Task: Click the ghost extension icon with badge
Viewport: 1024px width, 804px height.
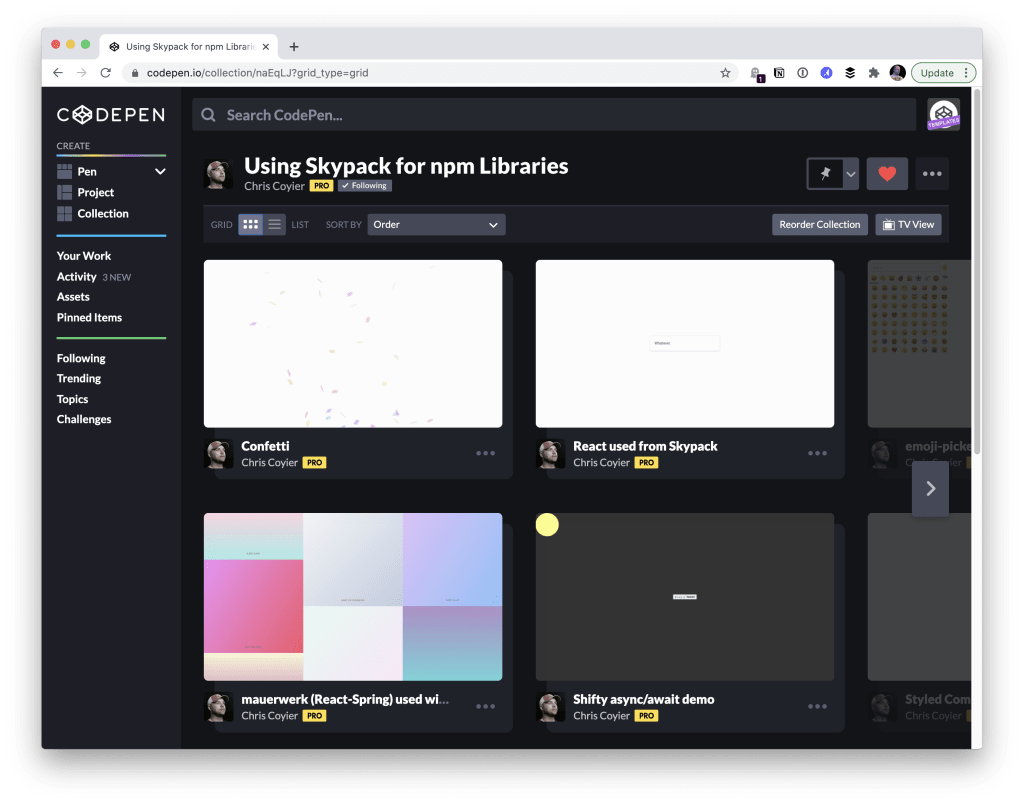Action: [756, 74]
